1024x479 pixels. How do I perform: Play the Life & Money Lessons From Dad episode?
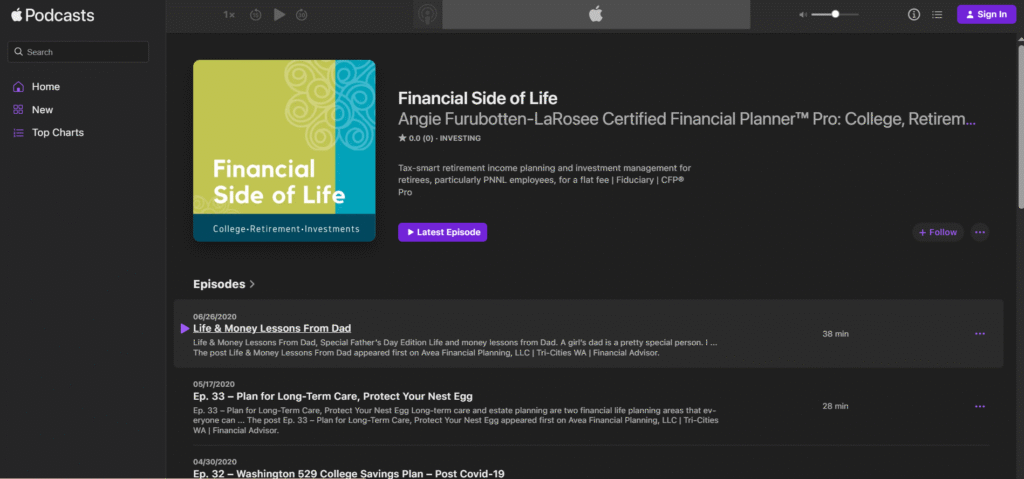[x=185, y=328]
